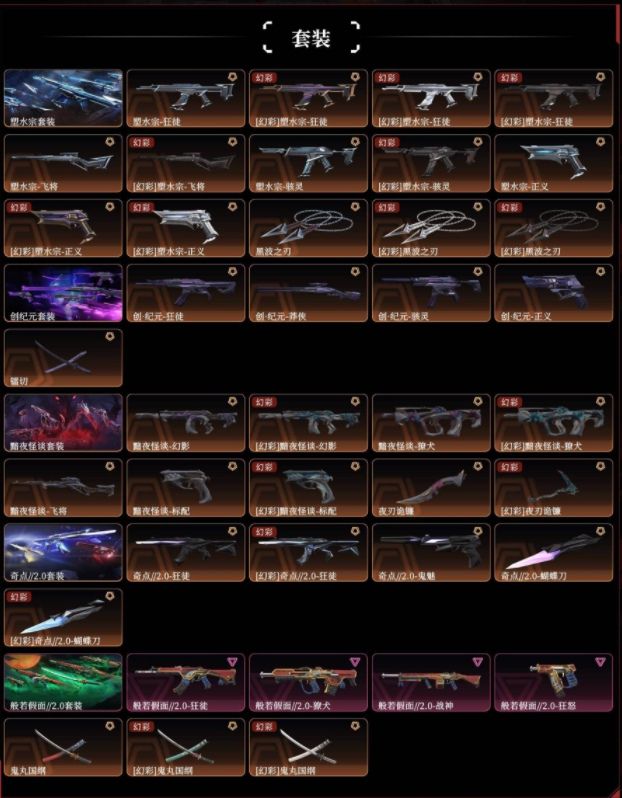
Task: Select the 奇点//2.0-鬼魅 weapon card
Action: click(x=431, y=553)
